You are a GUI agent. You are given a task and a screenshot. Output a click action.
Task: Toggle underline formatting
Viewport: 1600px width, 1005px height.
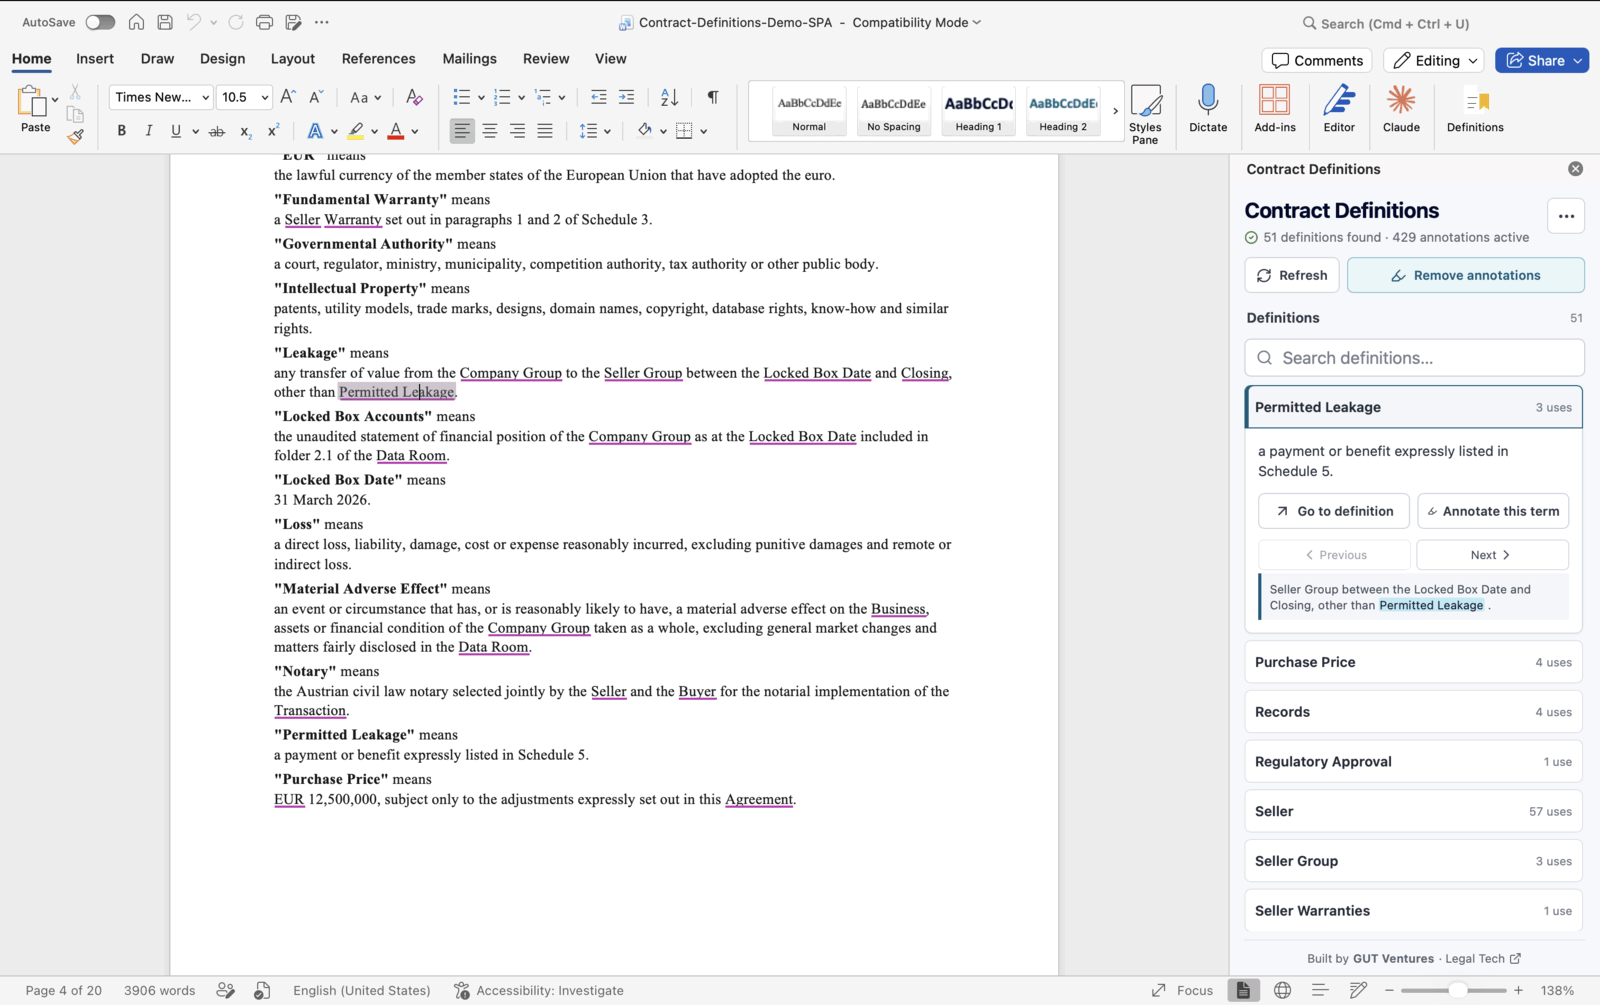176,131
